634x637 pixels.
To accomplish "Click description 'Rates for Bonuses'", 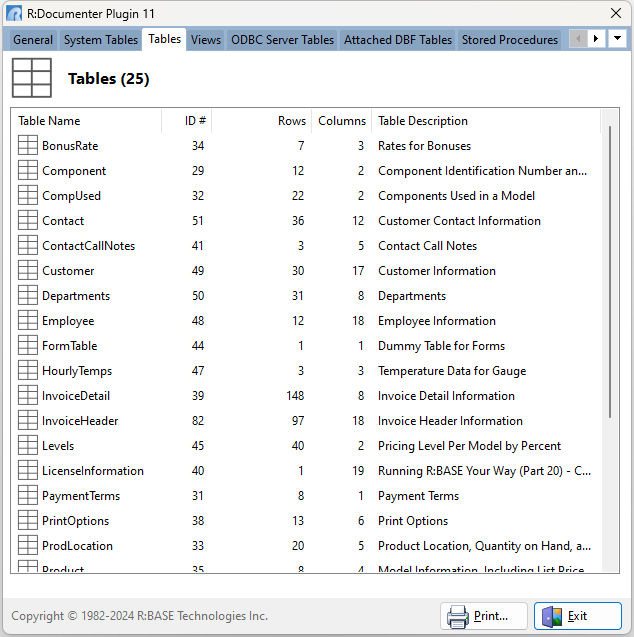I will [424, 146].
